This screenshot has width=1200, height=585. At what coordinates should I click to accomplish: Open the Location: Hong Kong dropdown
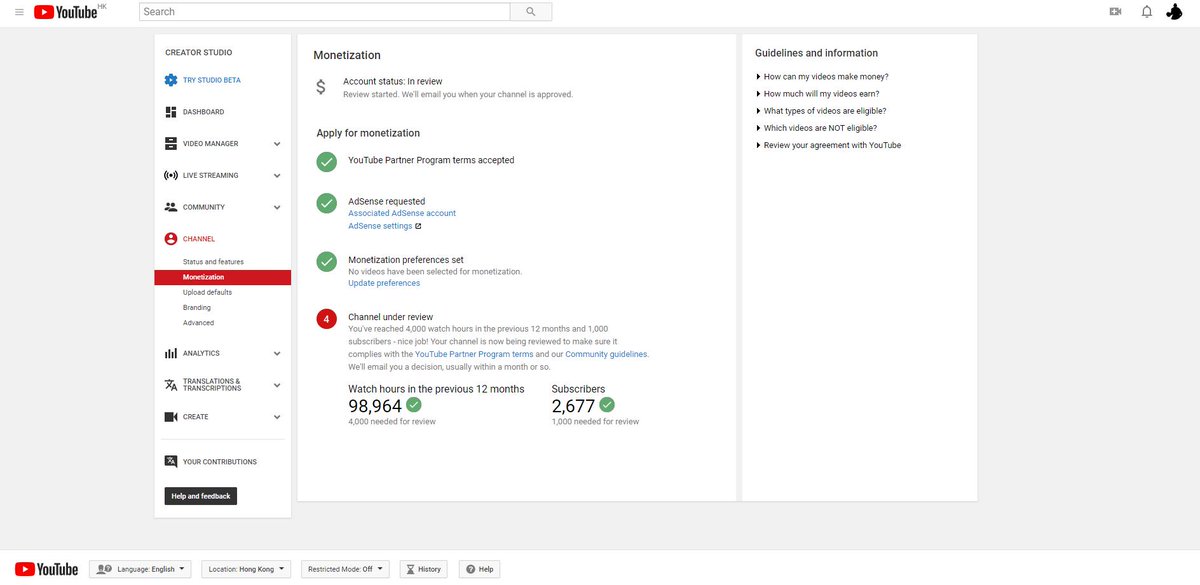point(246,569)
